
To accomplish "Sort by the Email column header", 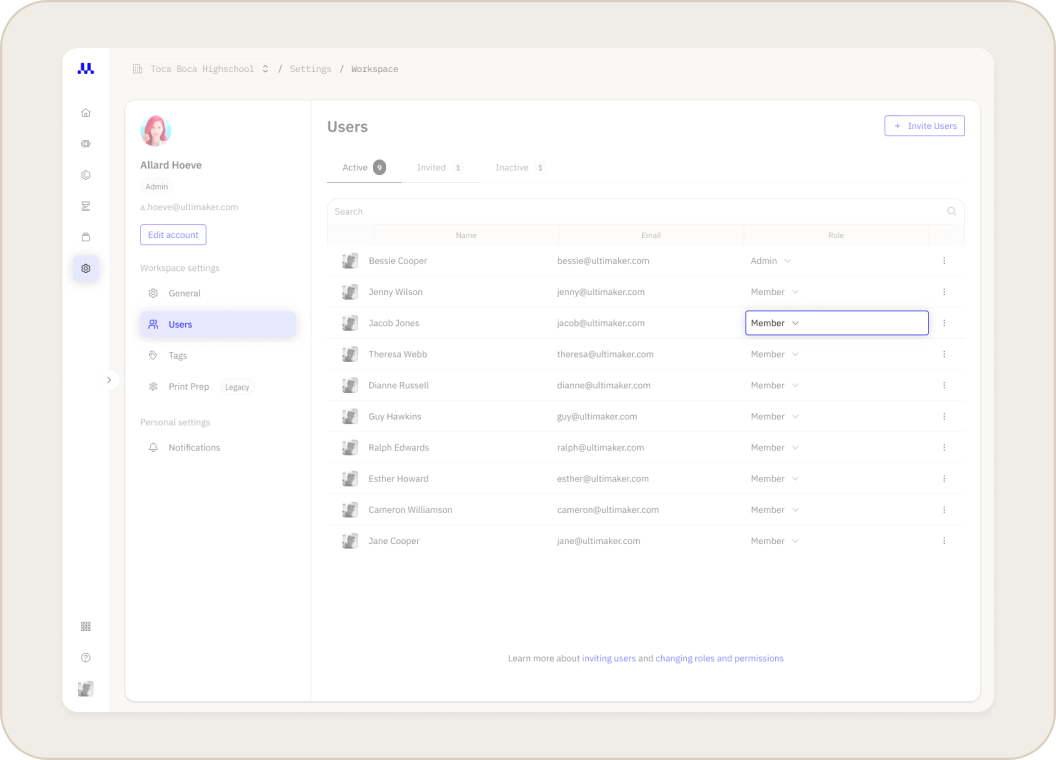I will pyautogui.click(x=651, y=235).
